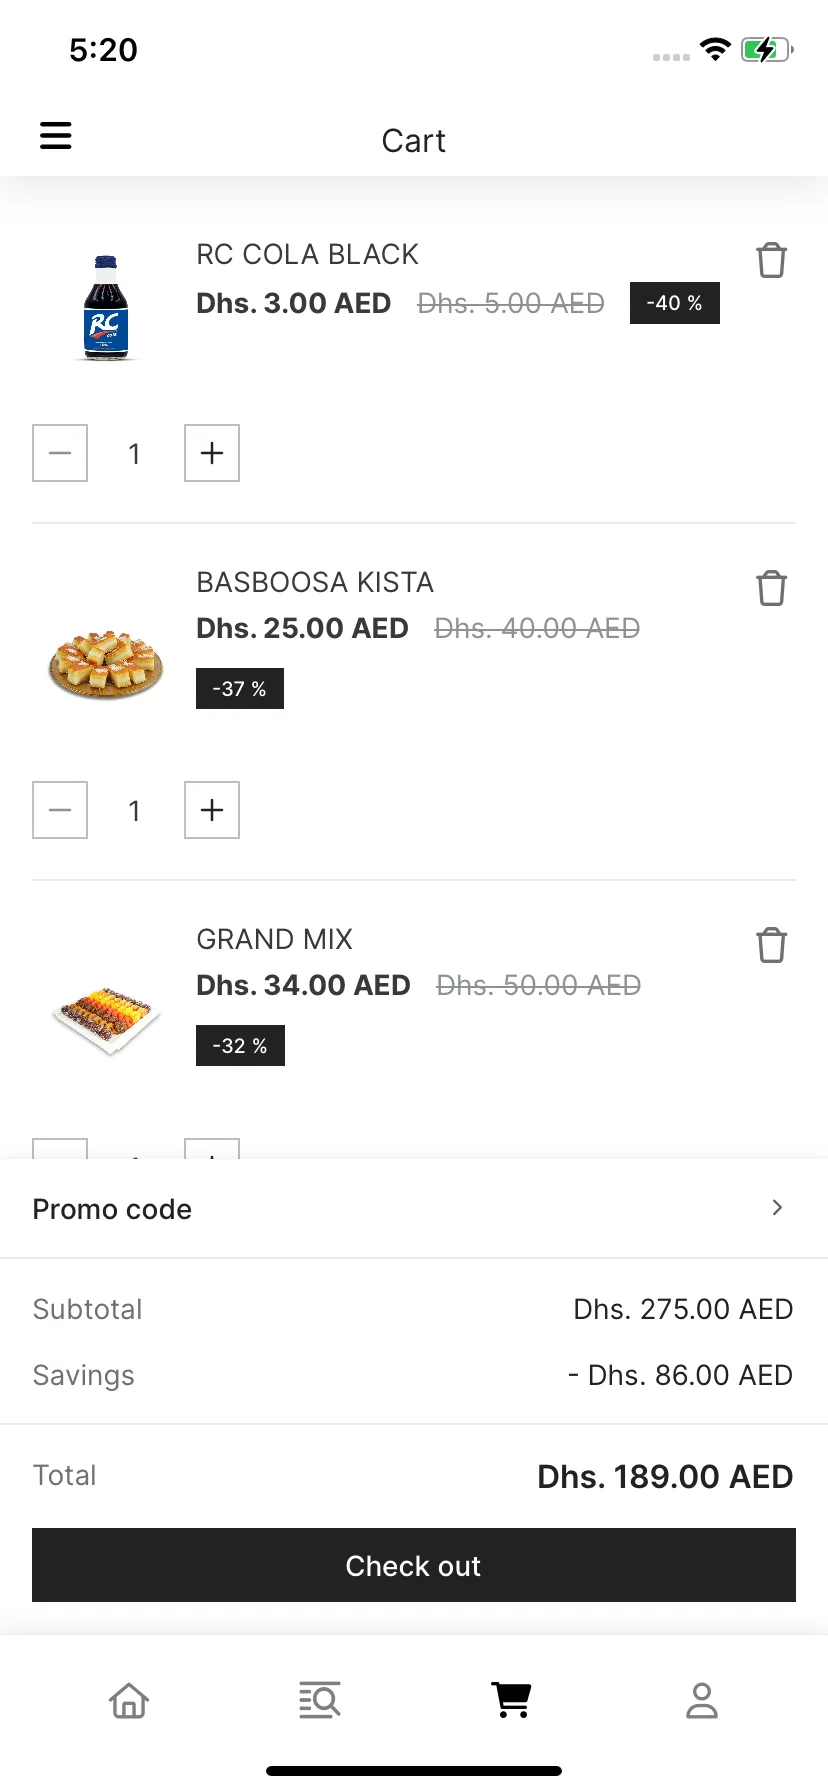
Task: Select the GRAND MIX product name
Action: click(x=275, y=940)
